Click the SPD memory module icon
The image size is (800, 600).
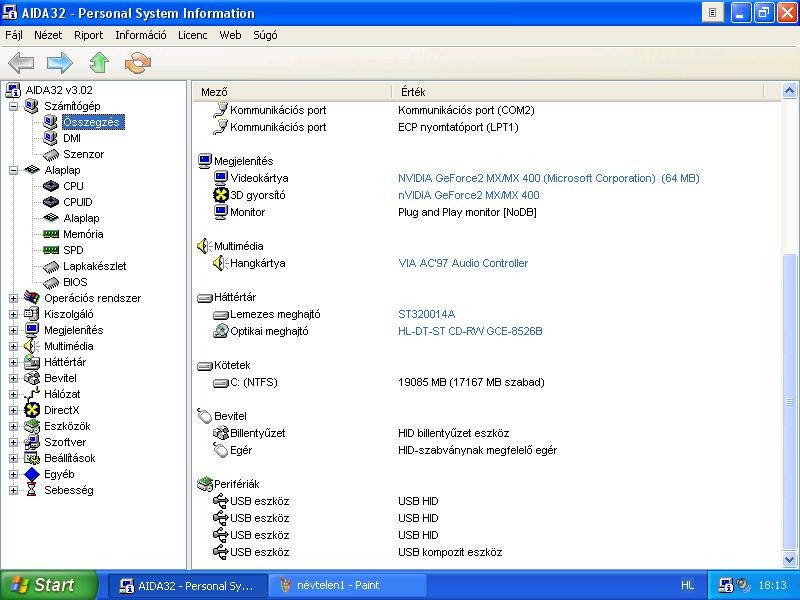click(51, 250)
